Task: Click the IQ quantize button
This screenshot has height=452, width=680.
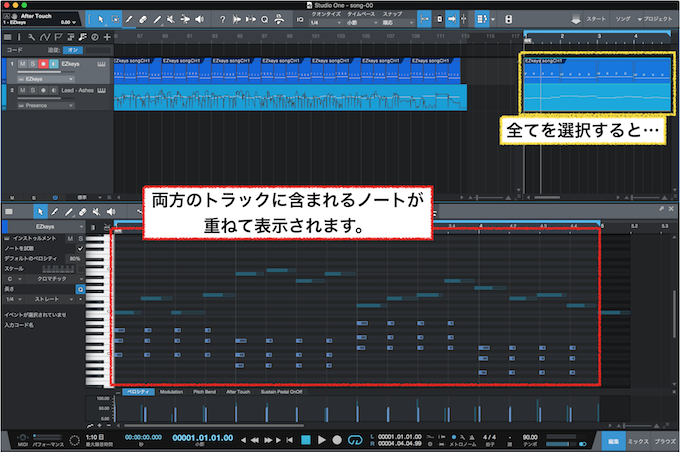Action: coord(300,20)
